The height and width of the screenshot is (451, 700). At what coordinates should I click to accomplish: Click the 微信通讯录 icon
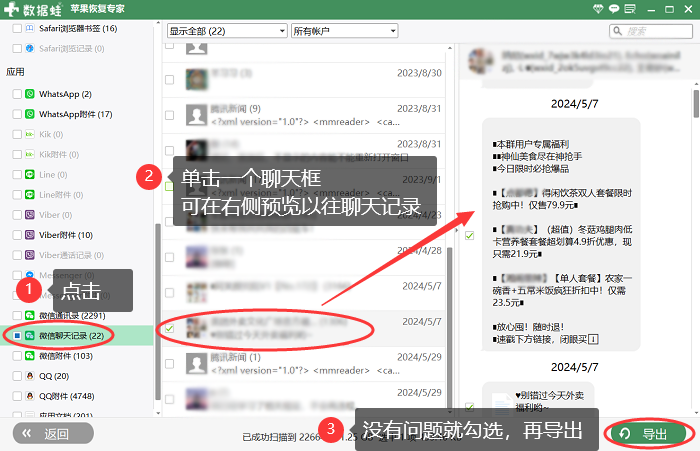pyautogui.click(x=29, y=315)
